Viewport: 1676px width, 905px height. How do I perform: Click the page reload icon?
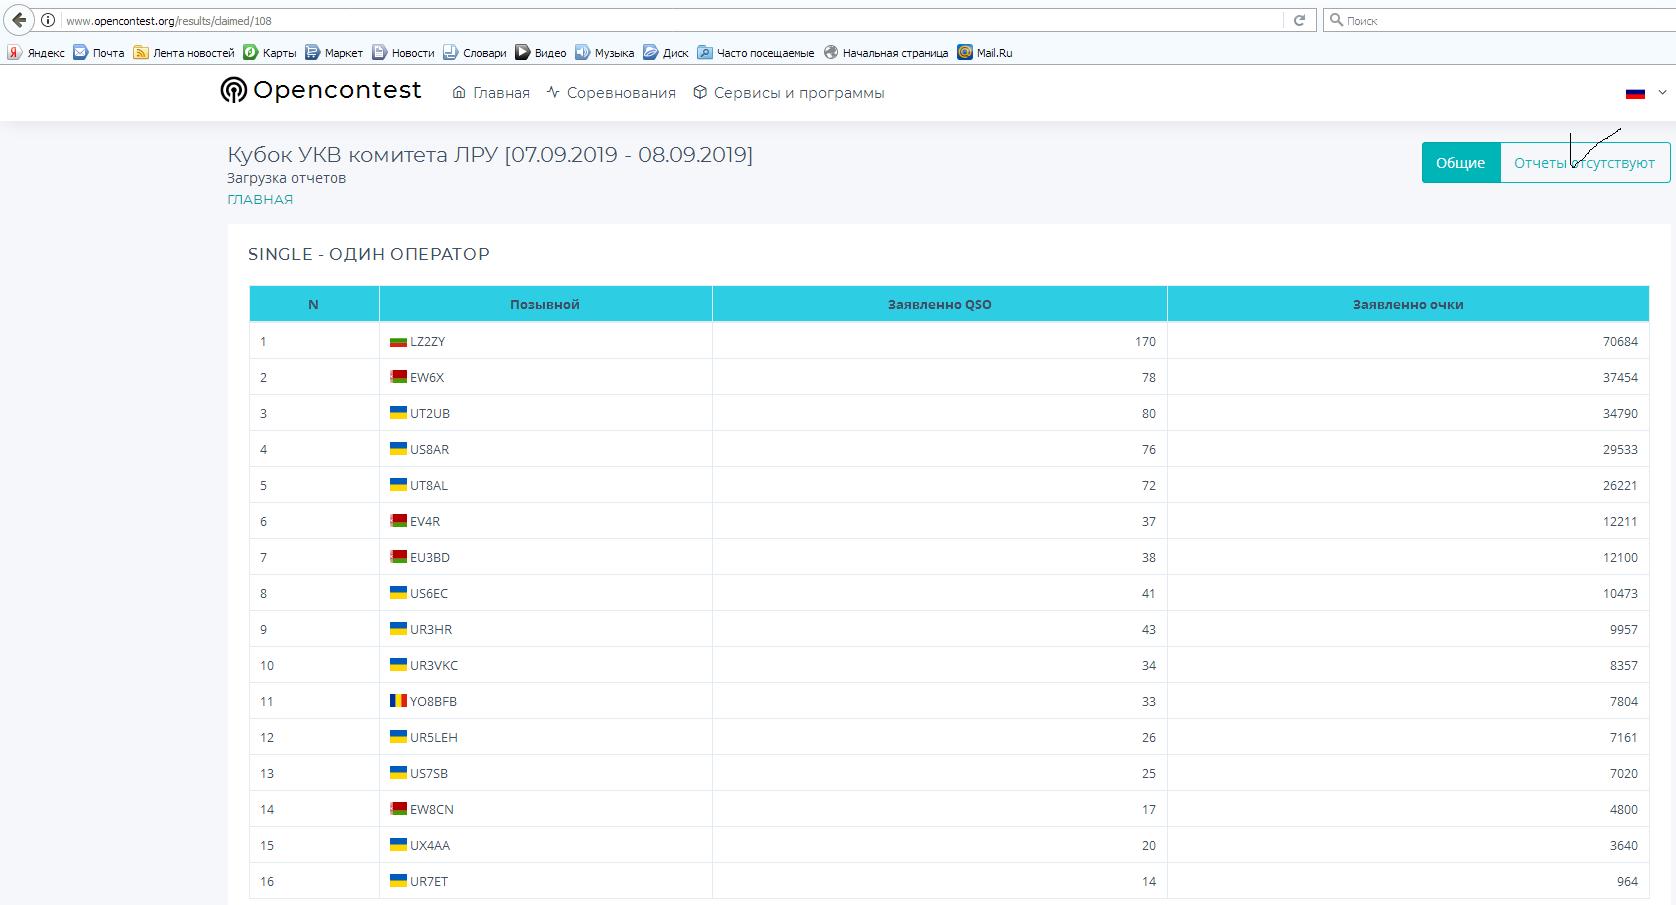tap(1299, 20)
